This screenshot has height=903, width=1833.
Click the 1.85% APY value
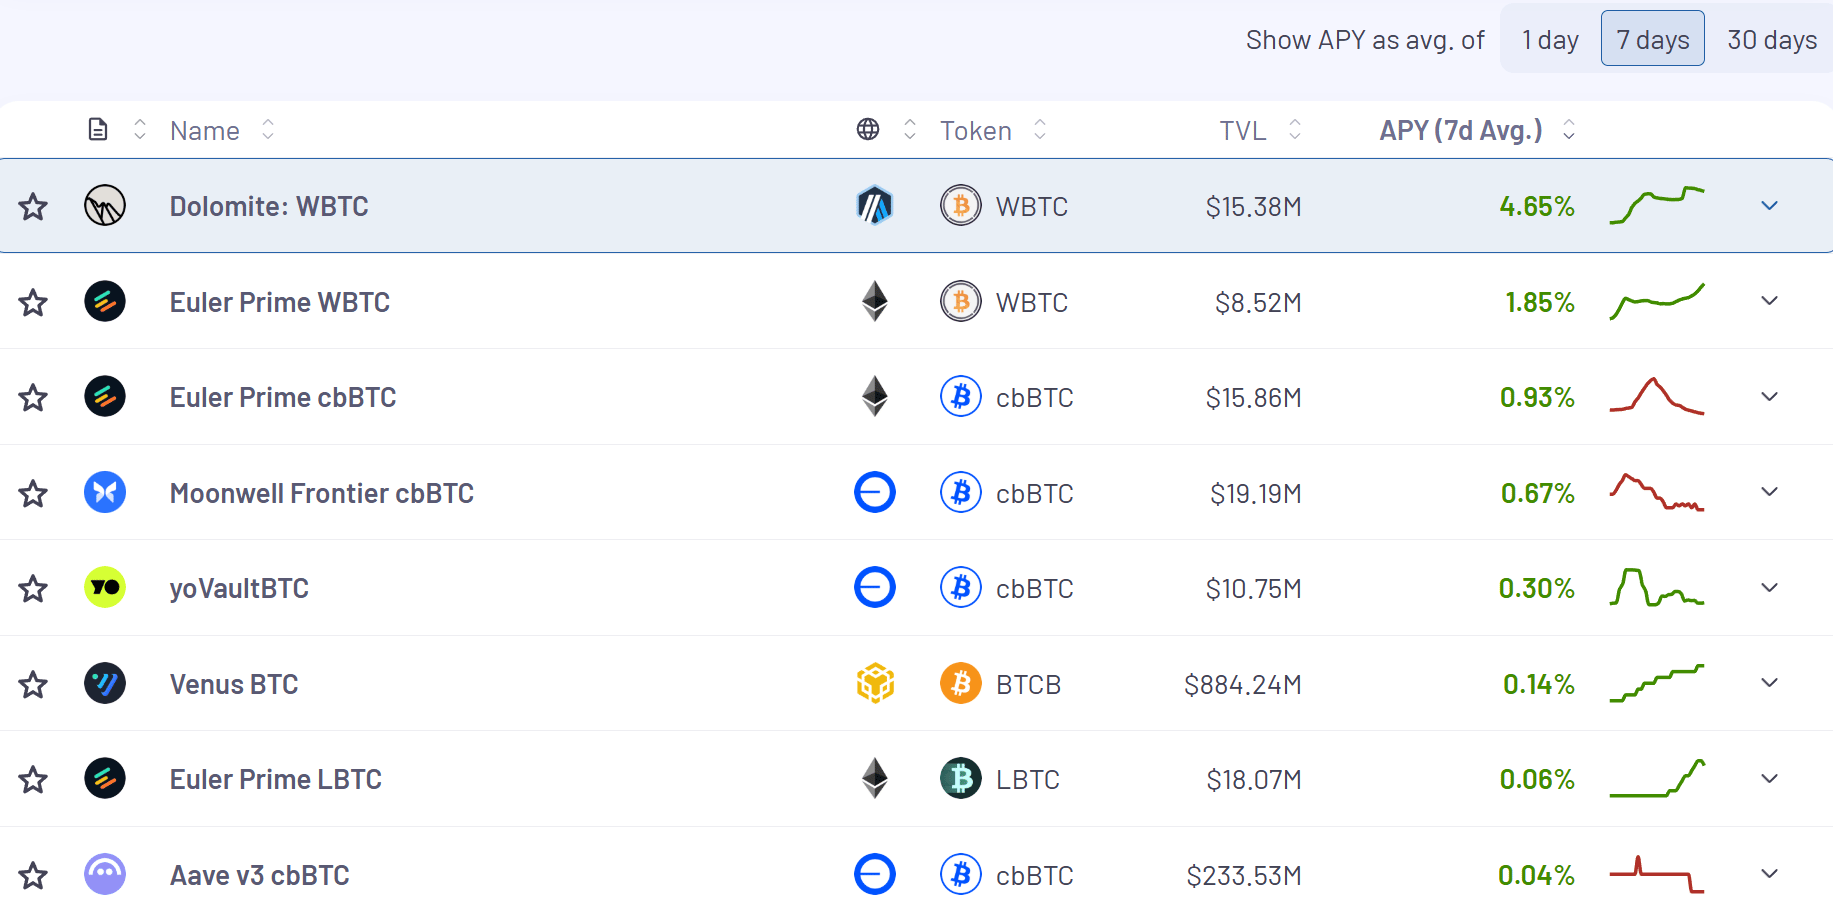(1540, 302)
